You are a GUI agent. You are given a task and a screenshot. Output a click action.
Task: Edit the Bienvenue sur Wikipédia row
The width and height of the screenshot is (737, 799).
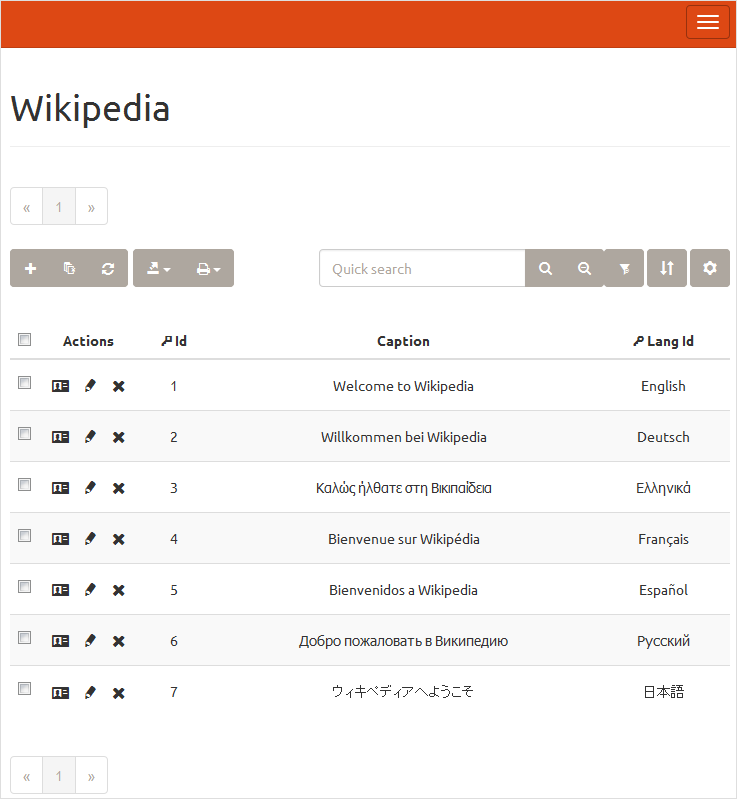[90, 539]
